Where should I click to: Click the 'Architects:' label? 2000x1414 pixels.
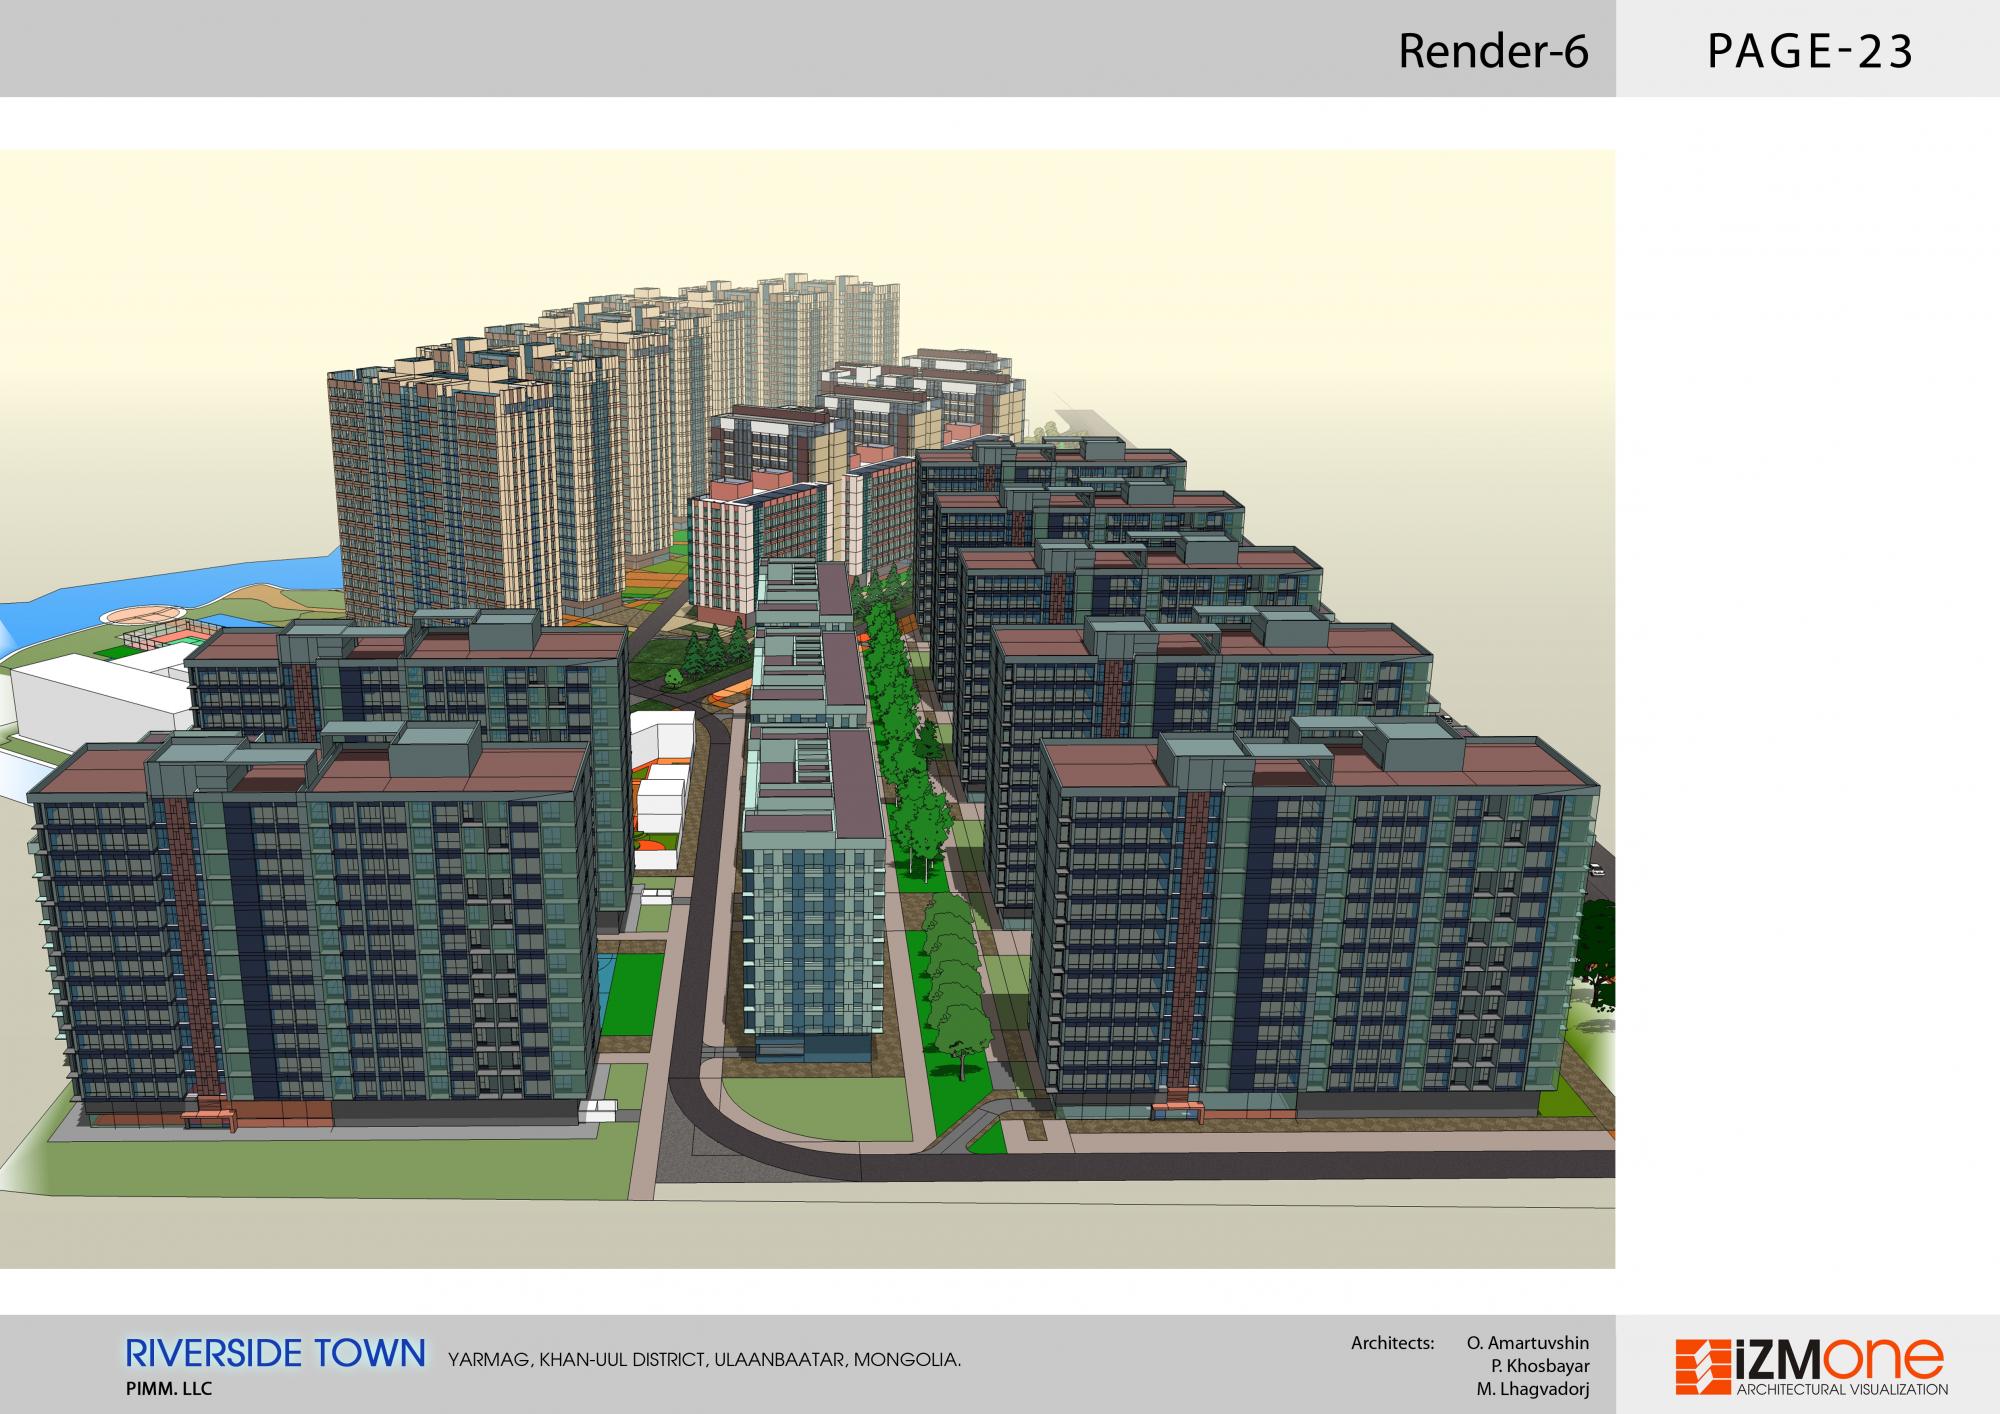(1392, 1343)
